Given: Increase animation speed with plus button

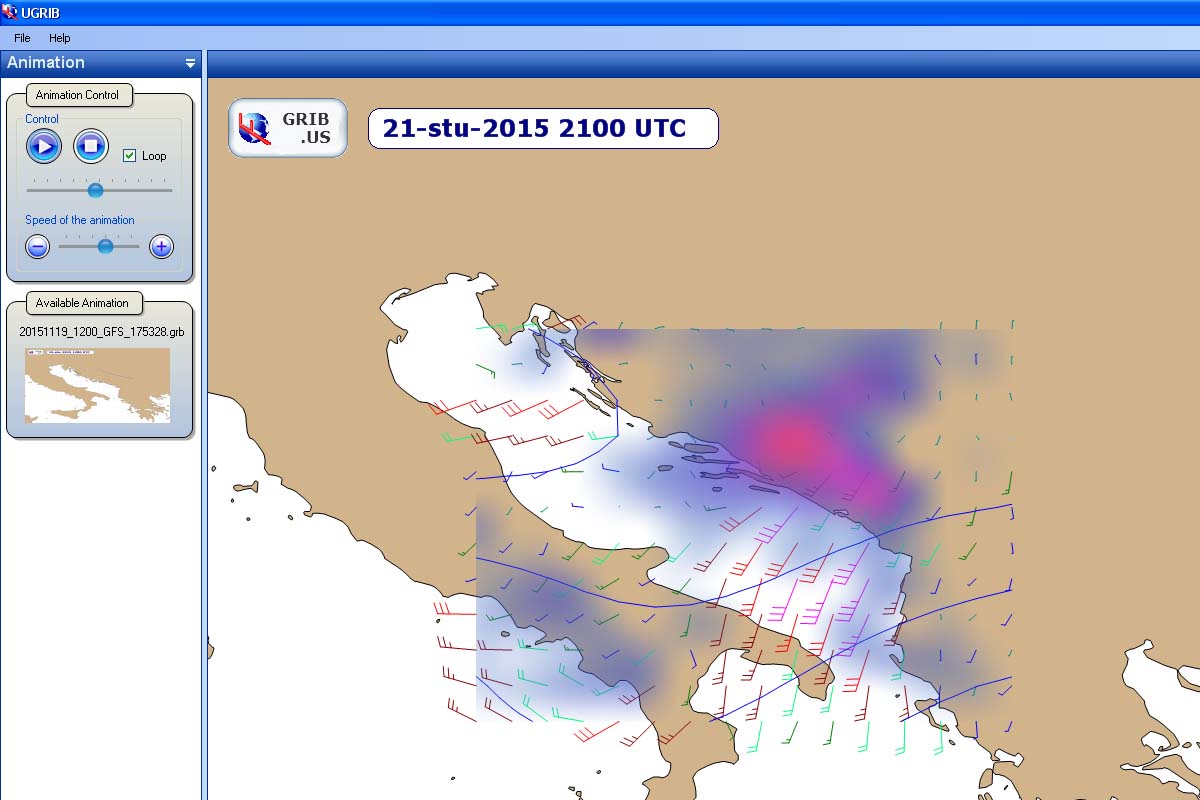Looking at the screenshot, I should [161, 246].
